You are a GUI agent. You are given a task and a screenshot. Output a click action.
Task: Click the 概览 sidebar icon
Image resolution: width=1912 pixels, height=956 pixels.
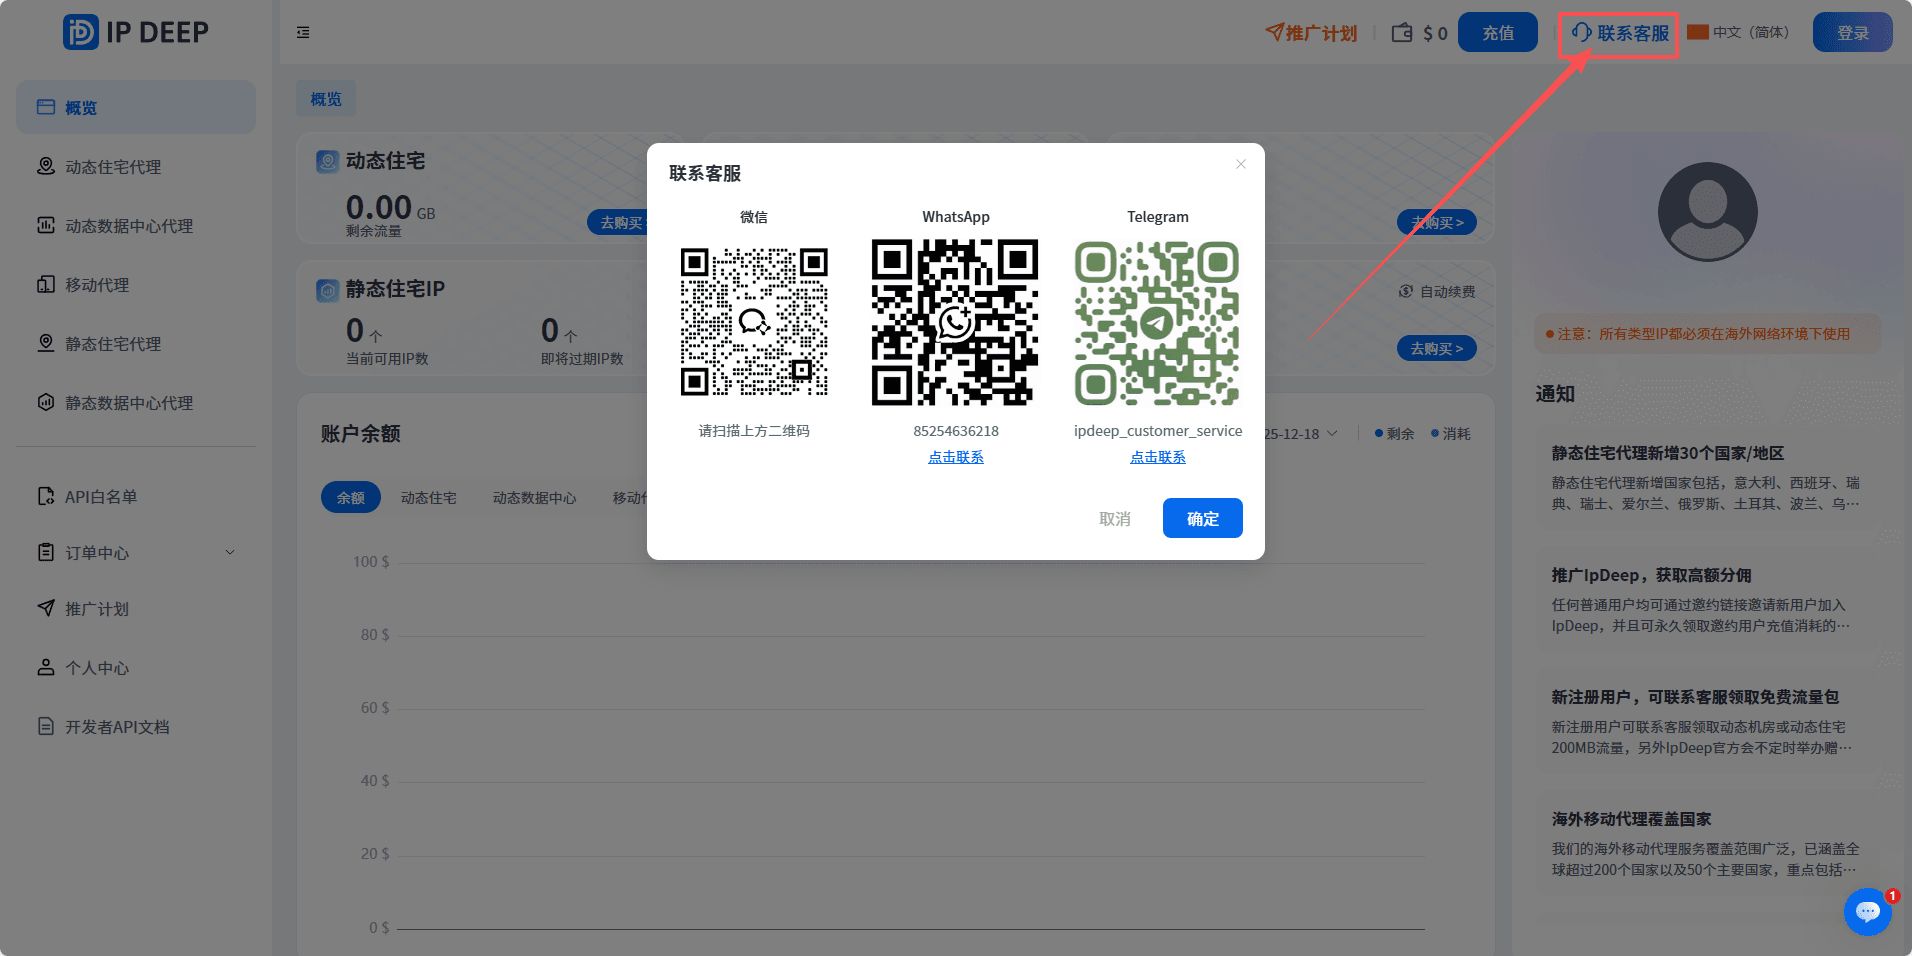46,107
